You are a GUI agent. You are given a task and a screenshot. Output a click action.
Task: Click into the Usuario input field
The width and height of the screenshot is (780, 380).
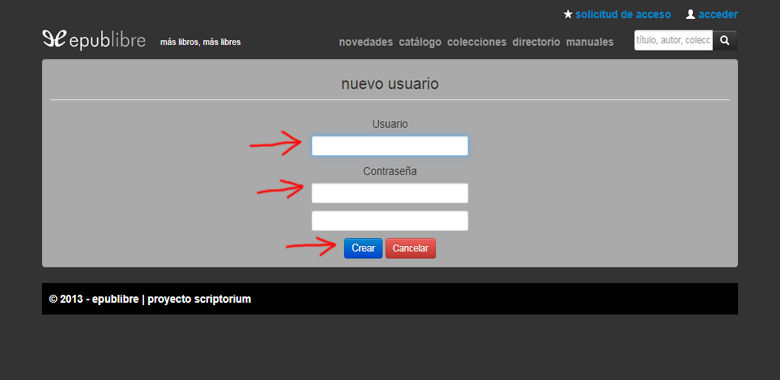(390, 146)
